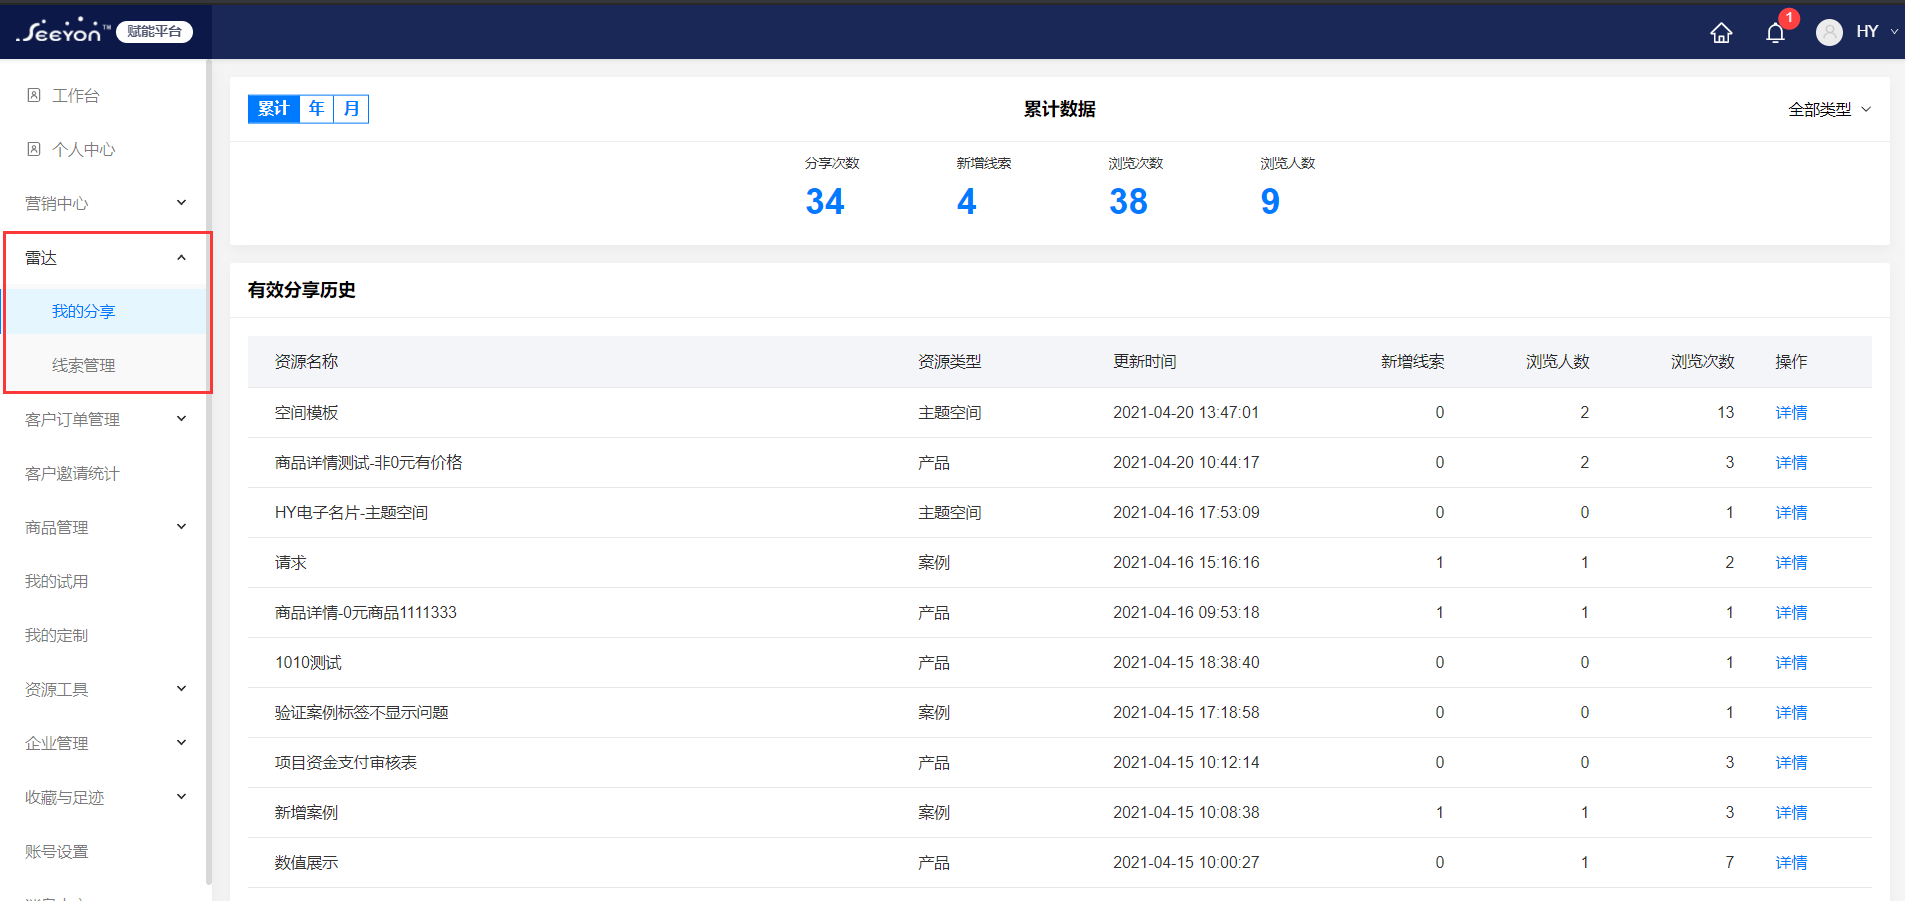Viewport: 1905px width, 901px height.
Task: Expand the 资源工具 menu
Action: point(181,689)
